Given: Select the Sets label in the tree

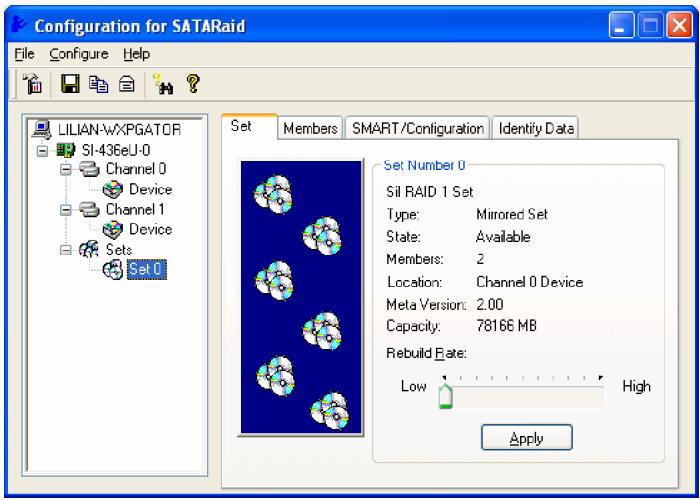Looking at the screenshot, I should click(x=118, y=250).
